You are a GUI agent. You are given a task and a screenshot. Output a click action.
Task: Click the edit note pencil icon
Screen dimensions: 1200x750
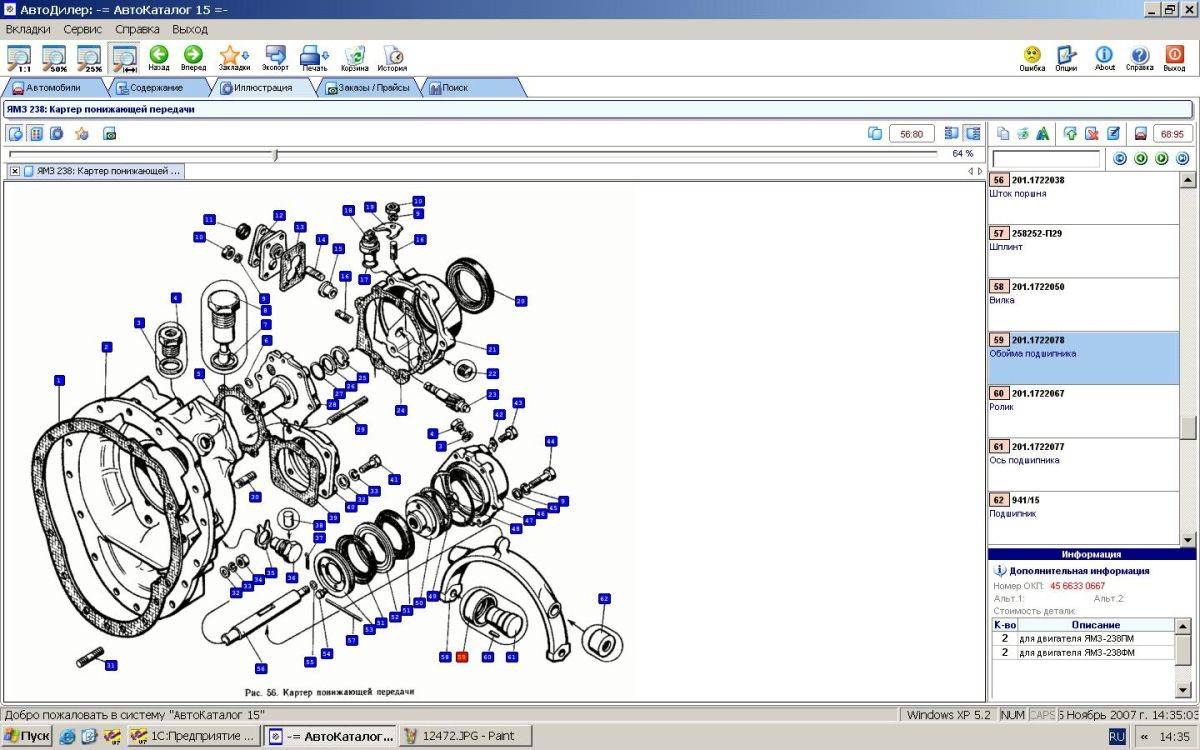pos(1113,133)
